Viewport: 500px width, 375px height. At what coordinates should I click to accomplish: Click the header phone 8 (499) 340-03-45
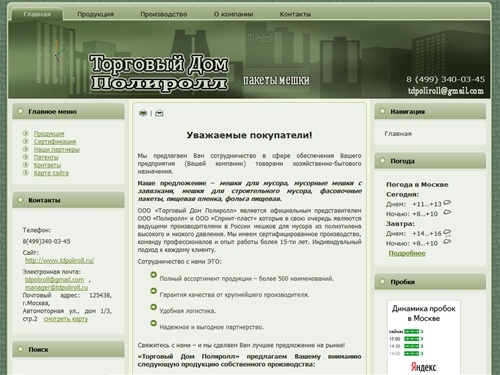[445, 79]
